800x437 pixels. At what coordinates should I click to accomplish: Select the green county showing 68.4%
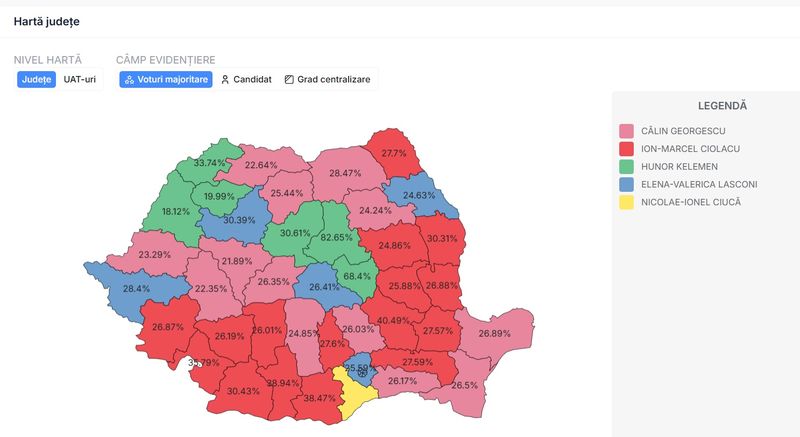click(357, 277)
